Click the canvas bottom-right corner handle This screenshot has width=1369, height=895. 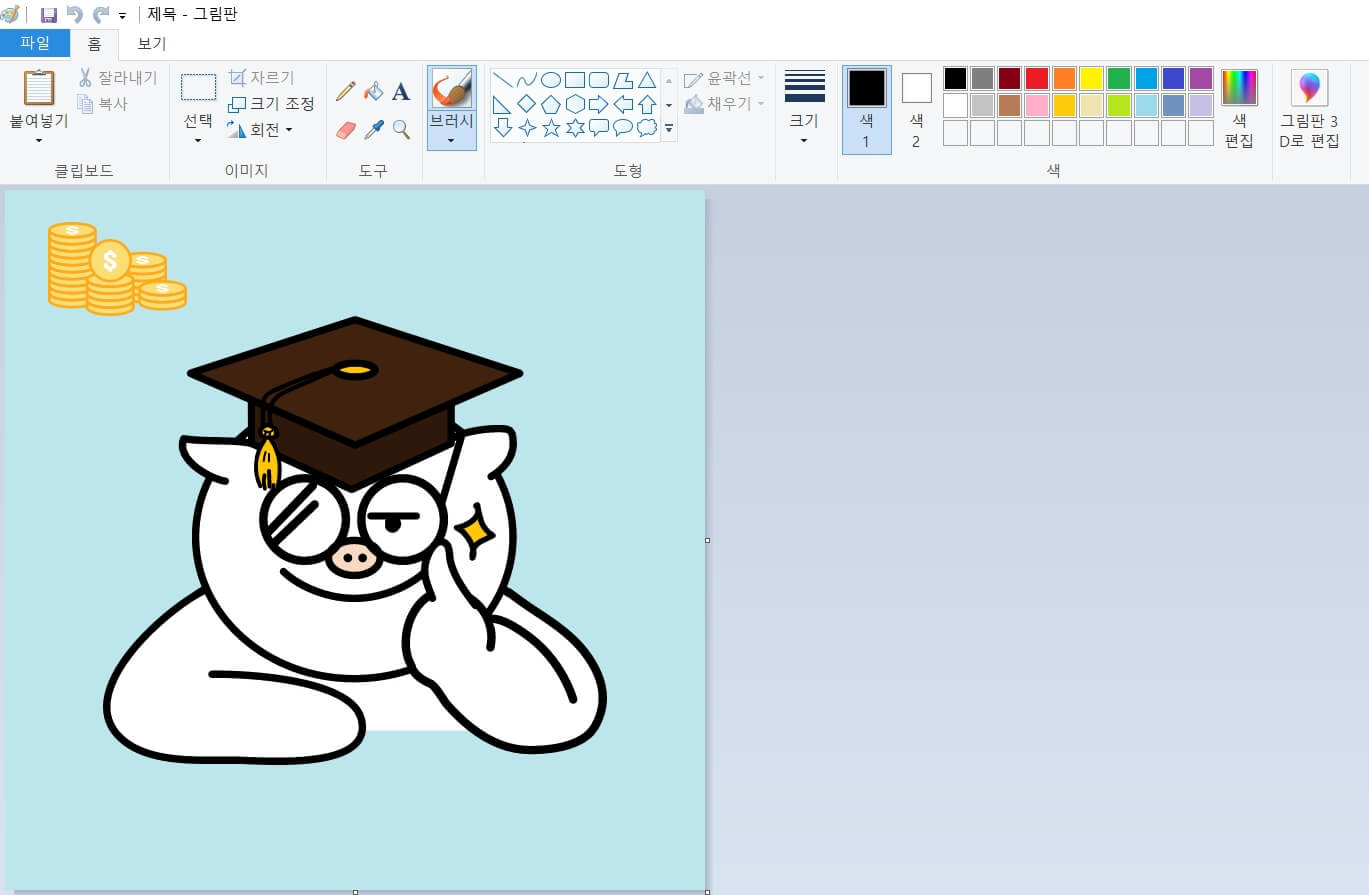coord(708,891)
